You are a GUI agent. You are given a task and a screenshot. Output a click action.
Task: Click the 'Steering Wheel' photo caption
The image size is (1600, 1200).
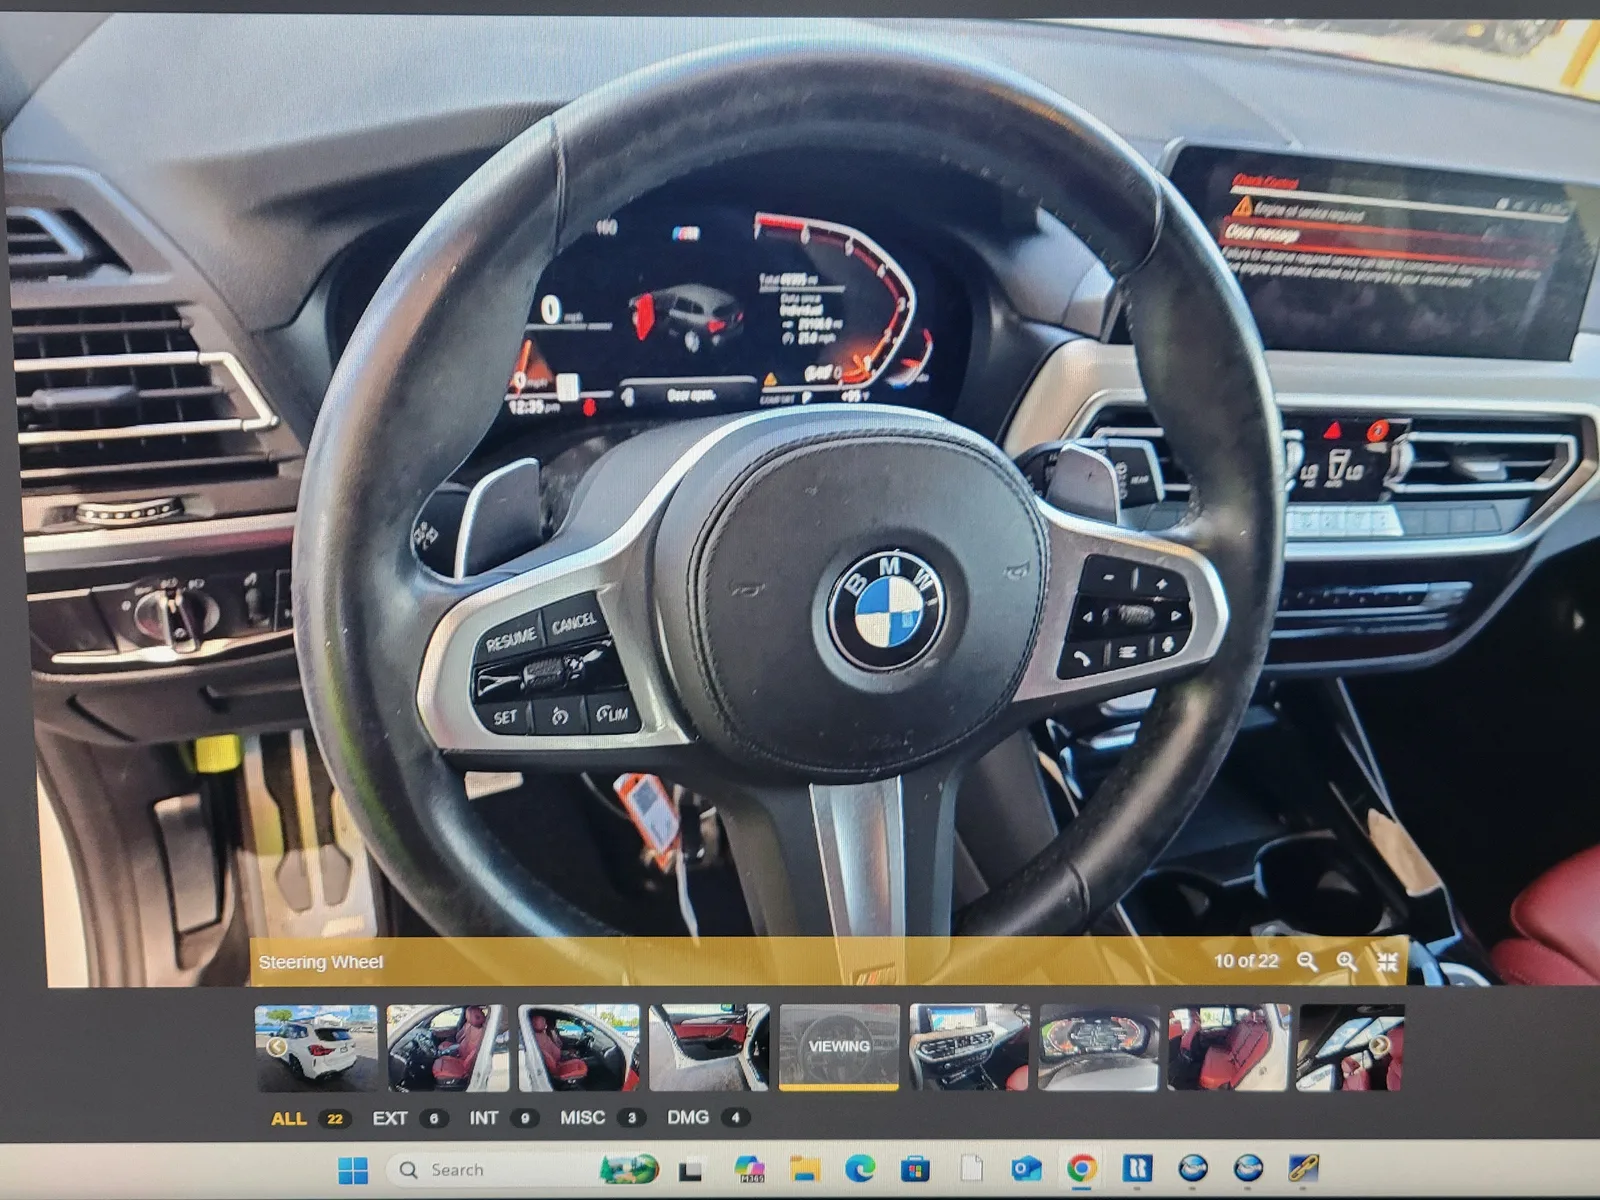pyautogui.click(x=321, y=962)
